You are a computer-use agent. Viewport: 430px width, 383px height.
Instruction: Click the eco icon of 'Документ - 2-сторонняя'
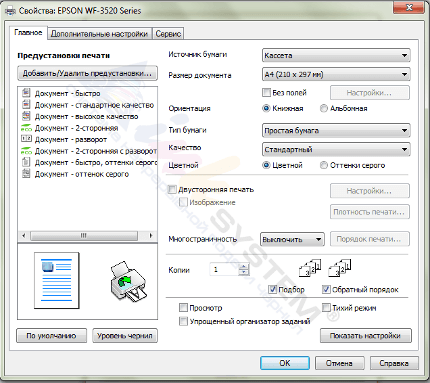[x=26, y=128]
